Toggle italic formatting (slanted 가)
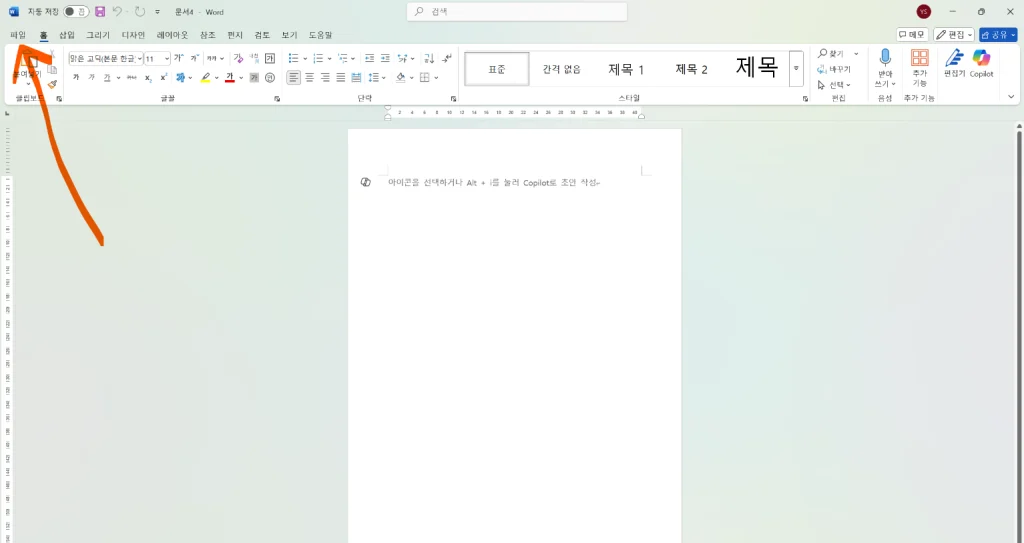The image size is (1024, 543). [91, 78]
